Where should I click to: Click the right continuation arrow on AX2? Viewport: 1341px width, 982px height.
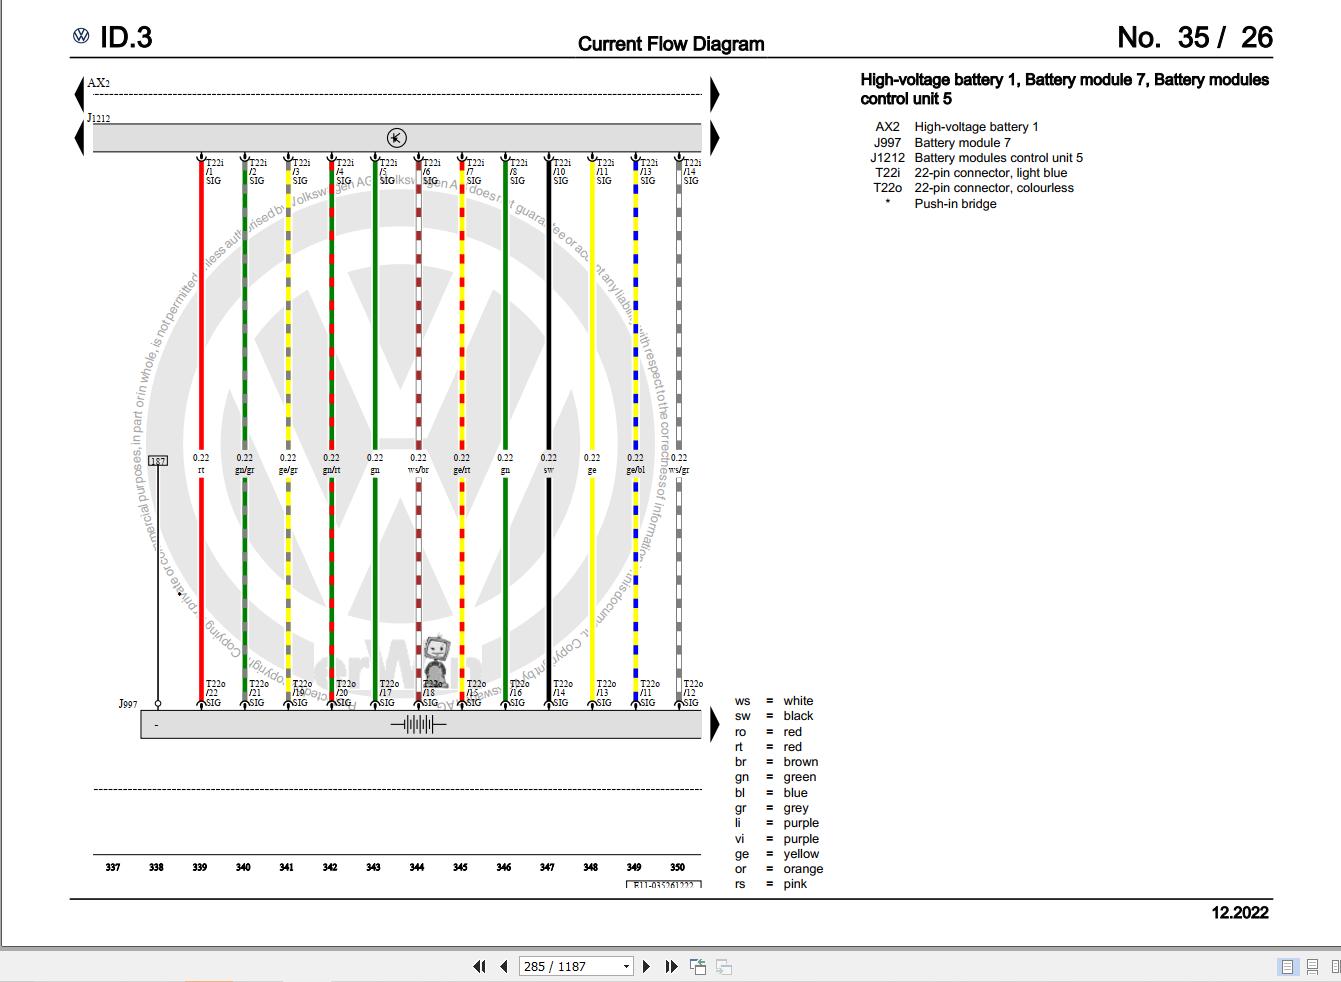(715, 95)
